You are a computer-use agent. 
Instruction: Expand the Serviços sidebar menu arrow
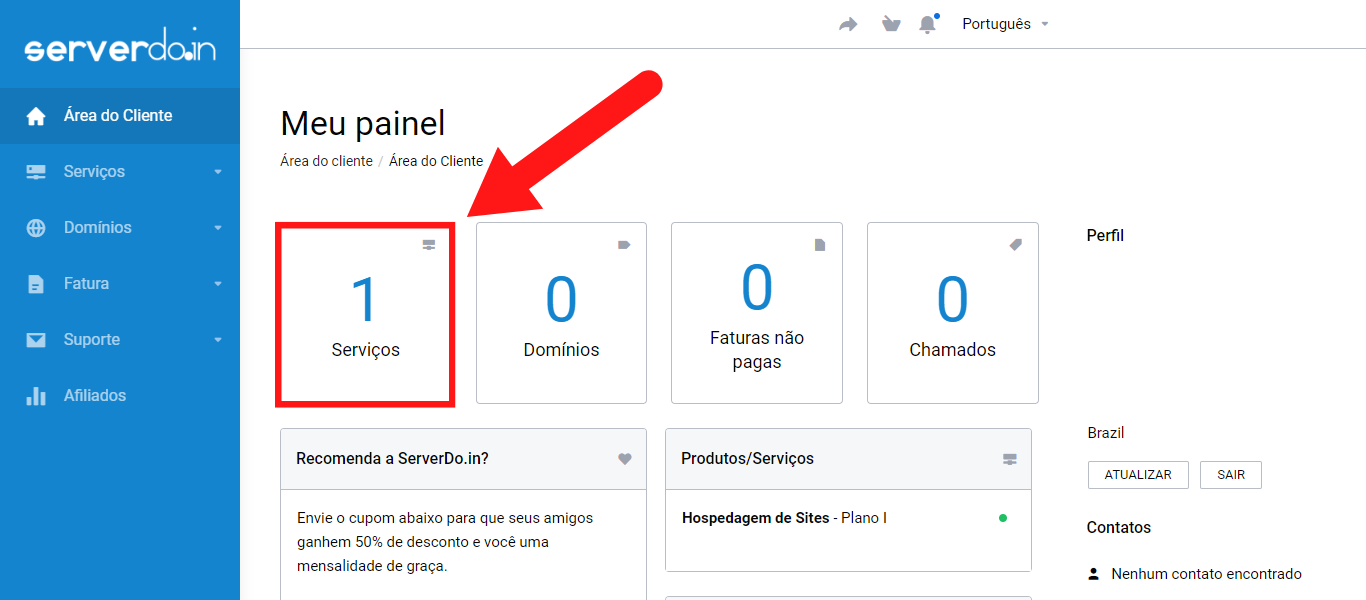coord(218,172)
